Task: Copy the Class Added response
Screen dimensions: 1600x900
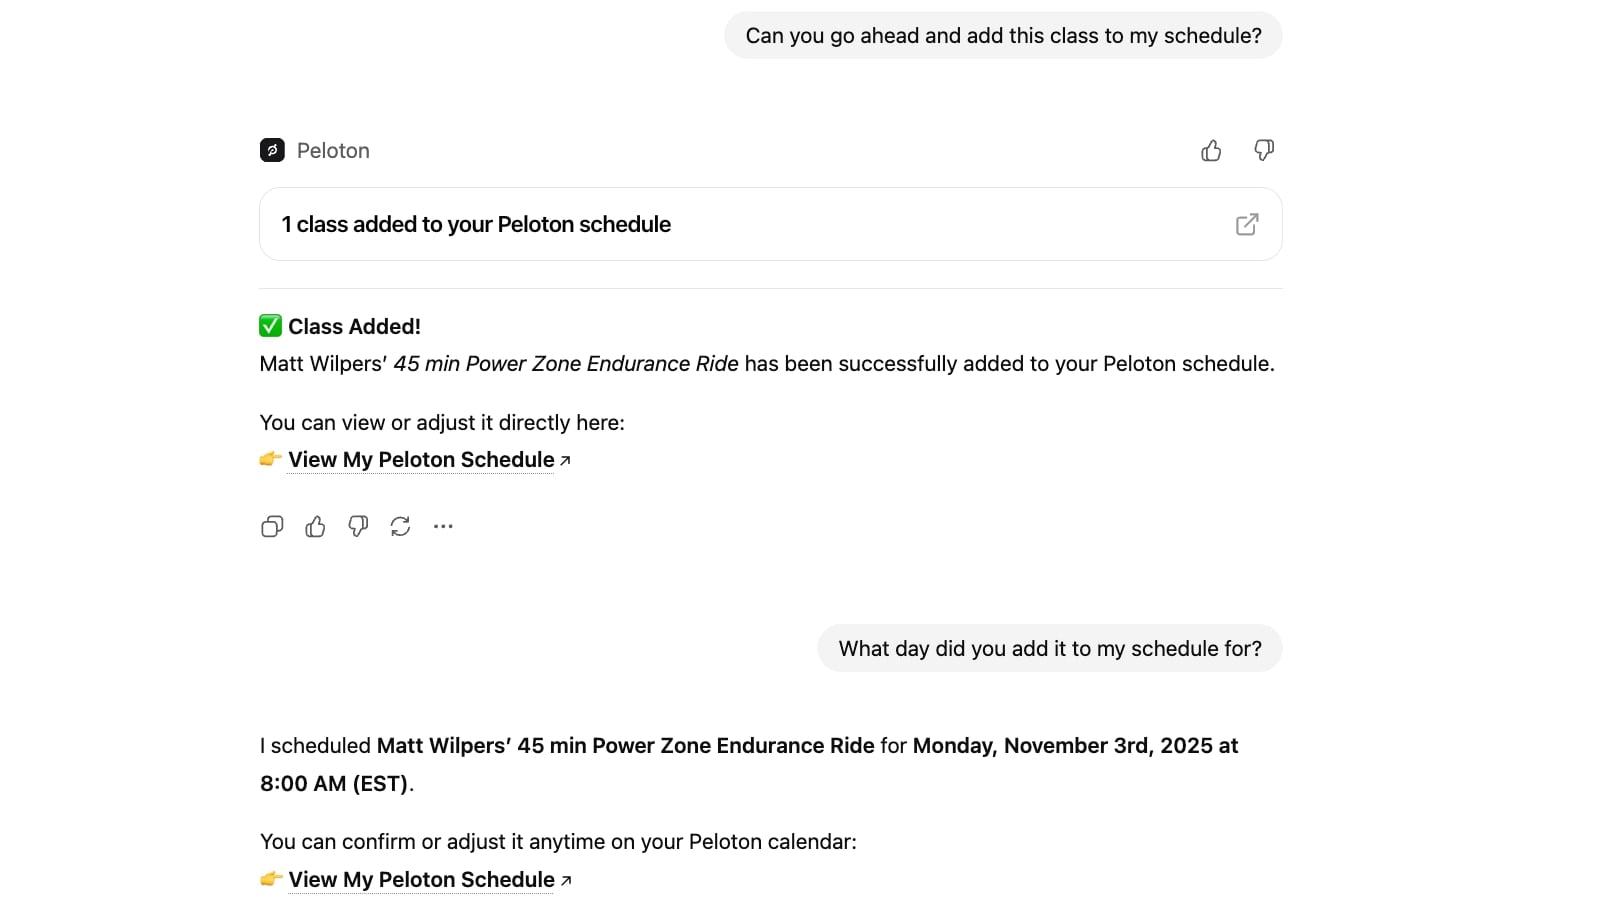Action: coord(272,526)
